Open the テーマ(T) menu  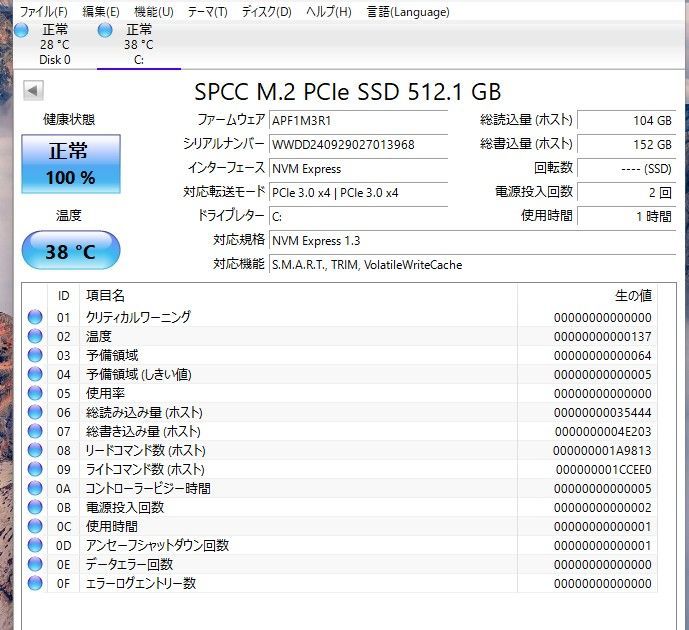click(x=207, y=12)
